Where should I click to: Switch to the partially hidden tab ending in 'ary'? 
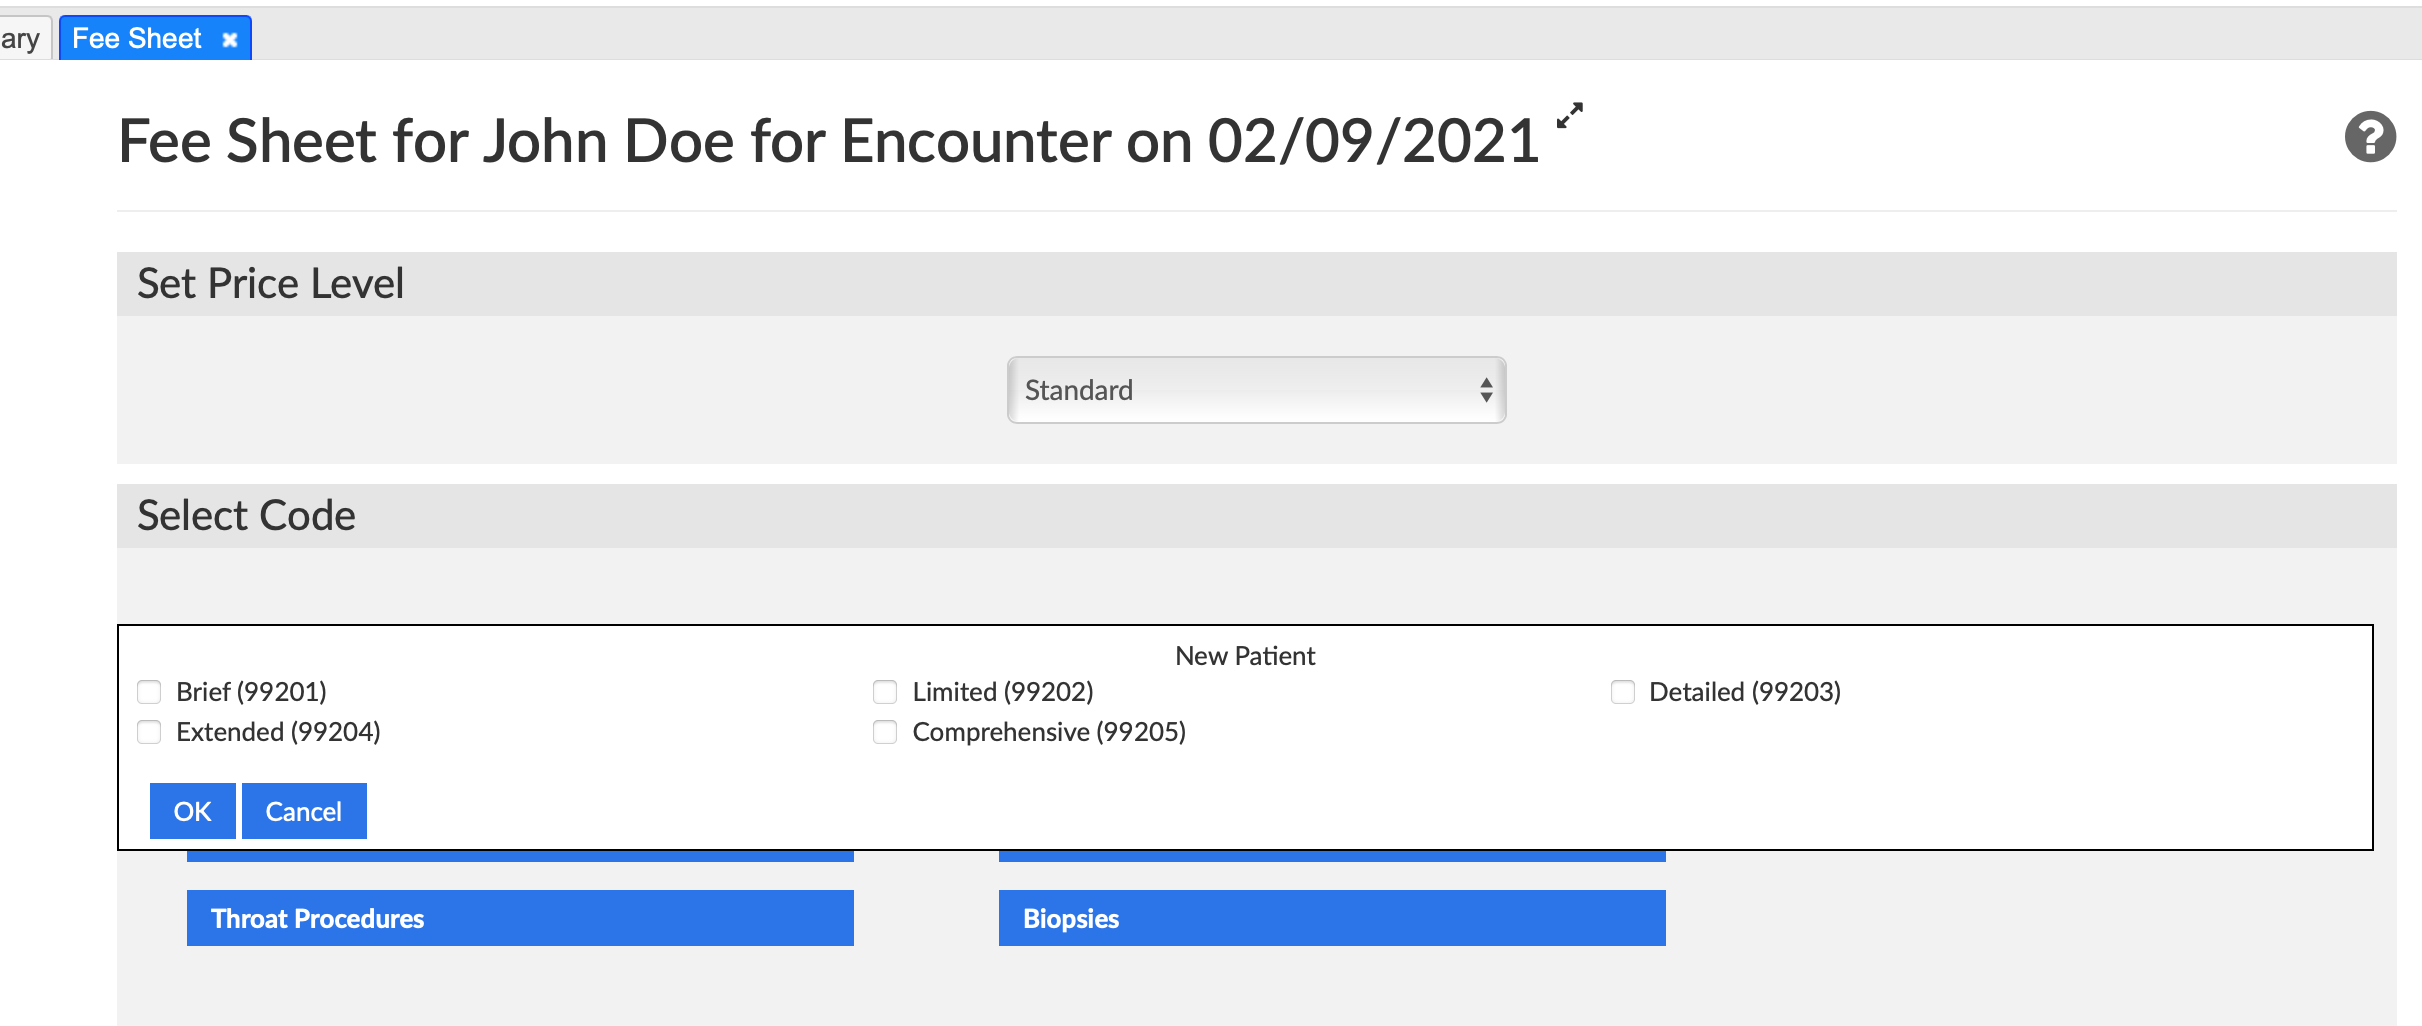21,39
